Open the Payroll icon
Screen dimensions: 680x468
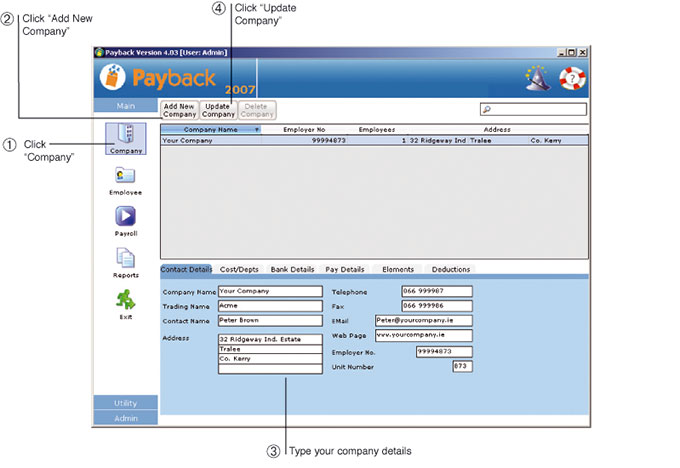[x=125, y=216]
